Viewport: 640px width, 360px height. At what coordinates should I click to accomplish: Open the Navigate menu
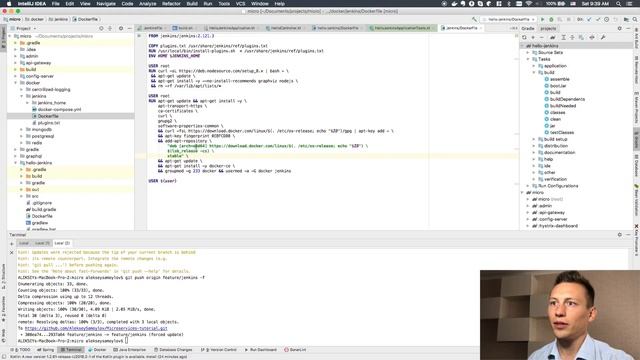point(106,4)
